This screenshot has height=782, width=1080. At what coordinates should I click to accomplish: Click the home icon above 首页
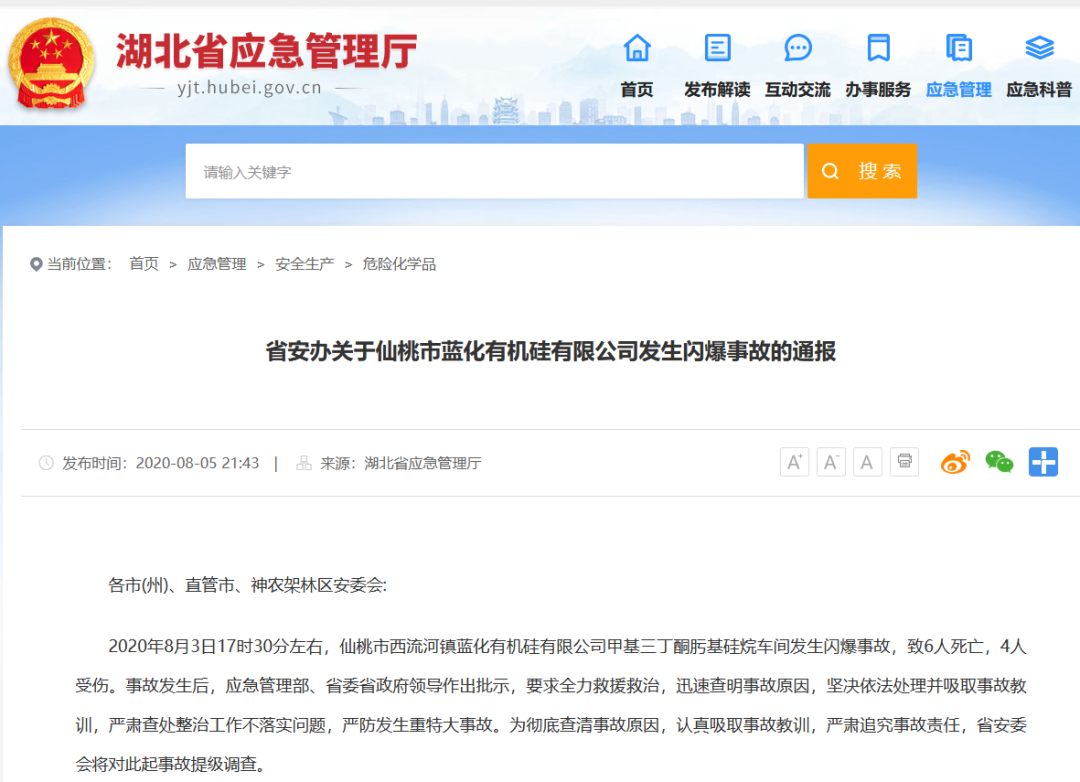click(x=637, y=47)
